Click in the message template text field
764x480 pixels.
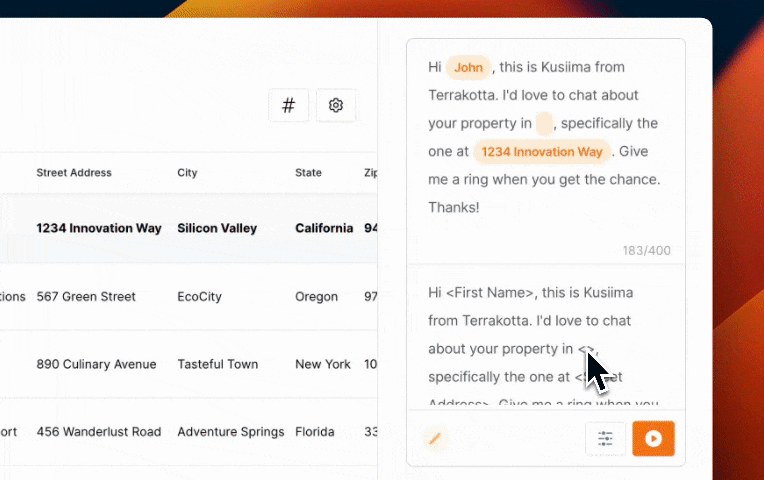click(x=546, y=338)
